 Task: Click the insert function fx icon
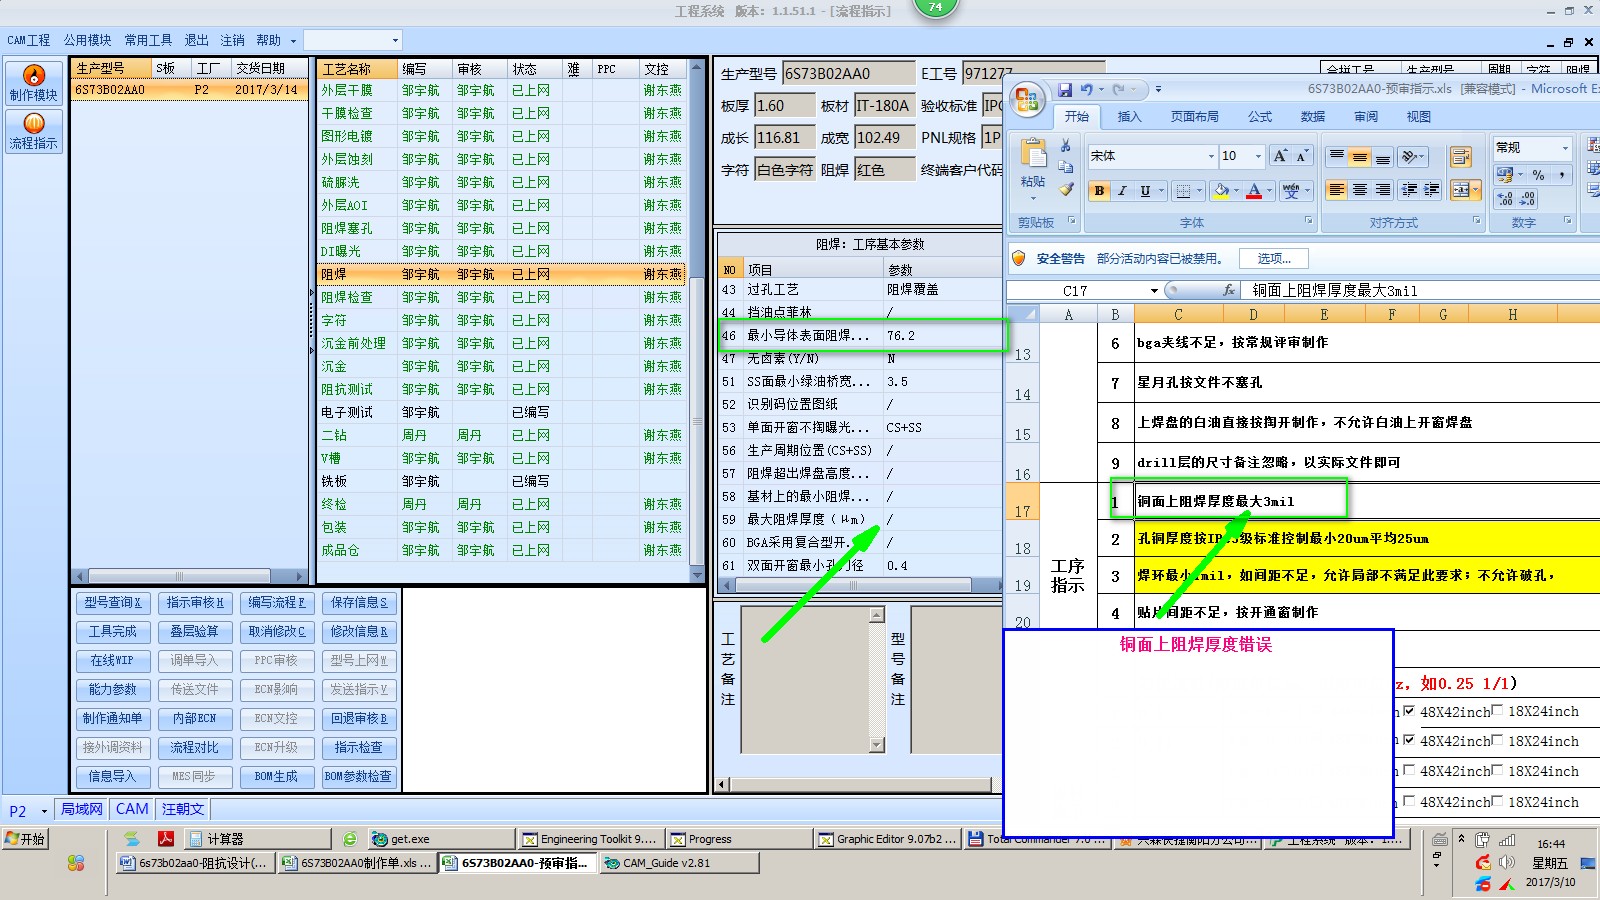pos(1229,290)
